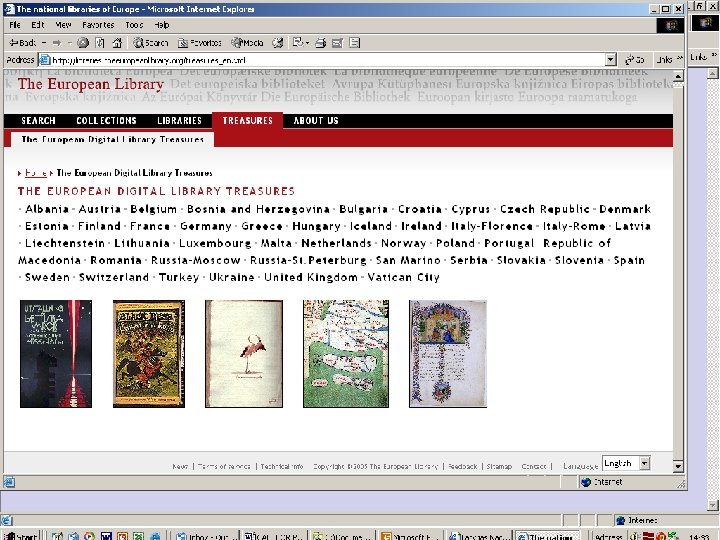The width and height of the screenshot is (720, 540).
Task: Open the Favorites toolbar button
Action: point(200,43)
